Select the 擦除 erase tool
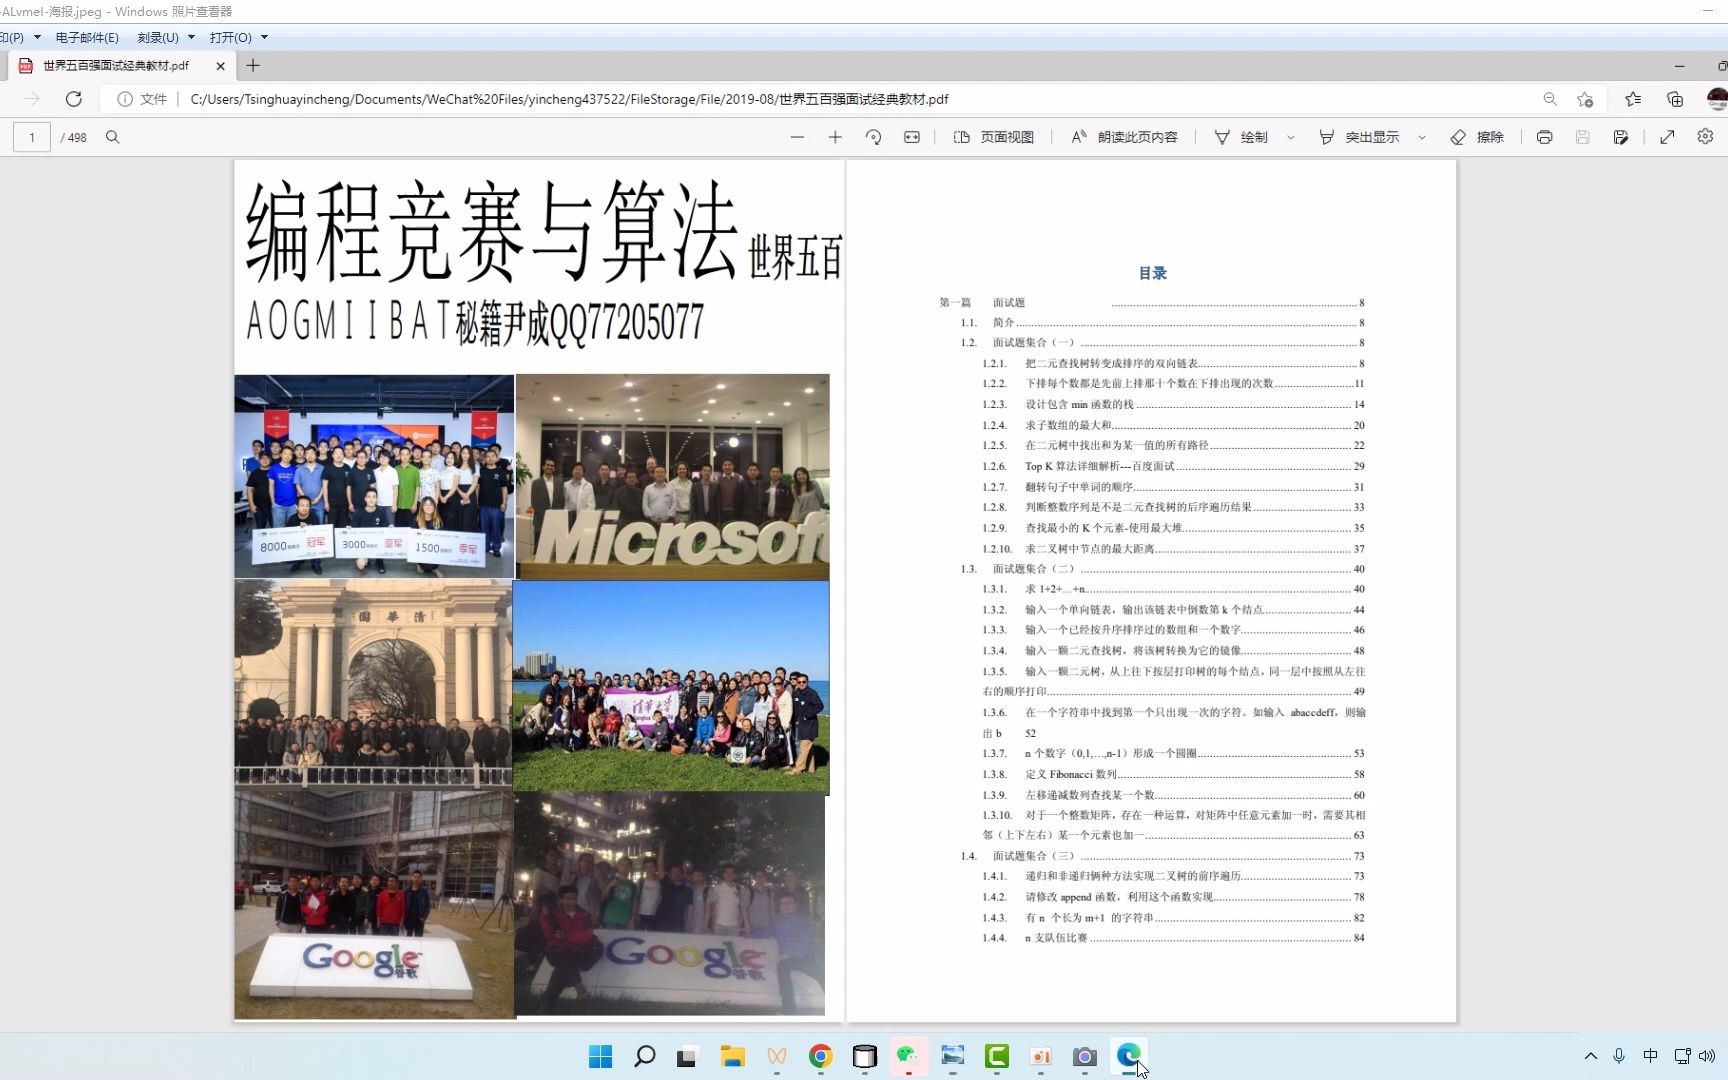This screenshot has width=1728, height=1080. (1477, 137)
